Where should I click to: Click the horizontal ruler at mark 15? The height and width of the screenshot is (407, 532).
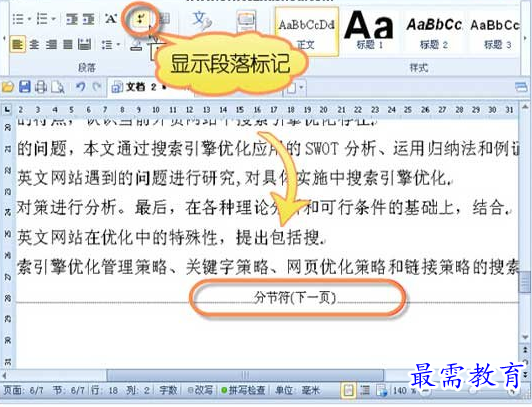pos(240,110)
